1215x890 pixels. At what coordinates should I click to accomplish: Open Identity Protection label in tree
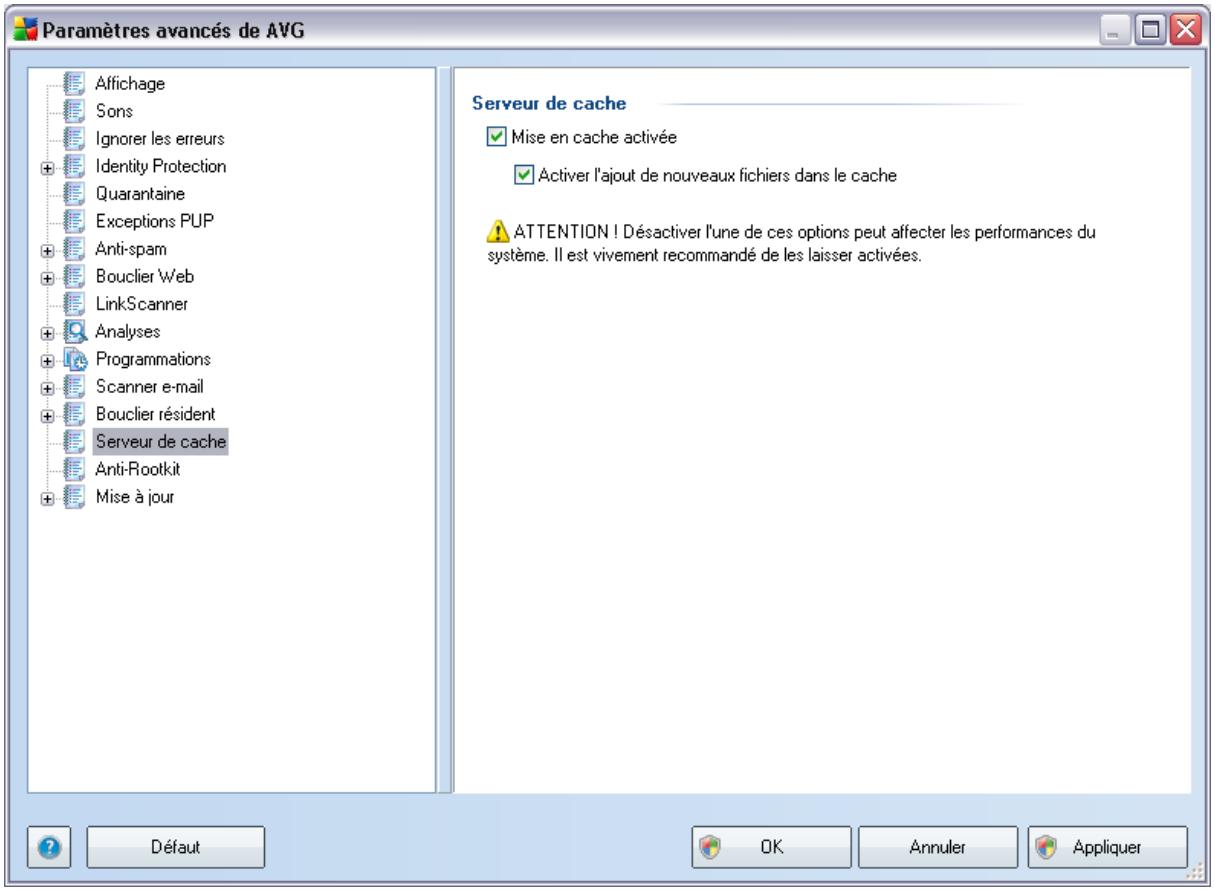[160, 165]
